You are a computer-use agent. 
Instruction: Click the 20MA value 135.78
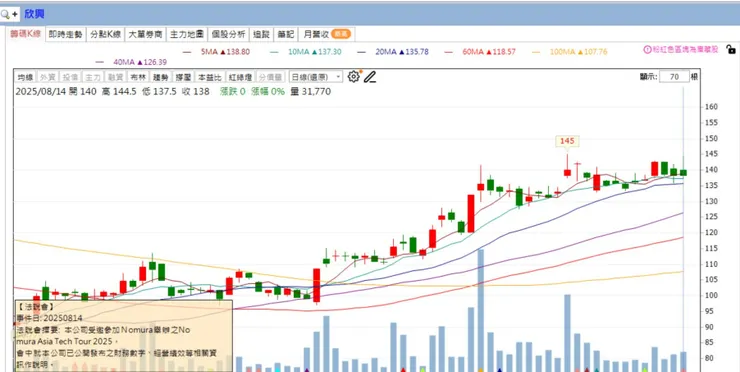pyautogui.click(x=417, y=52)
